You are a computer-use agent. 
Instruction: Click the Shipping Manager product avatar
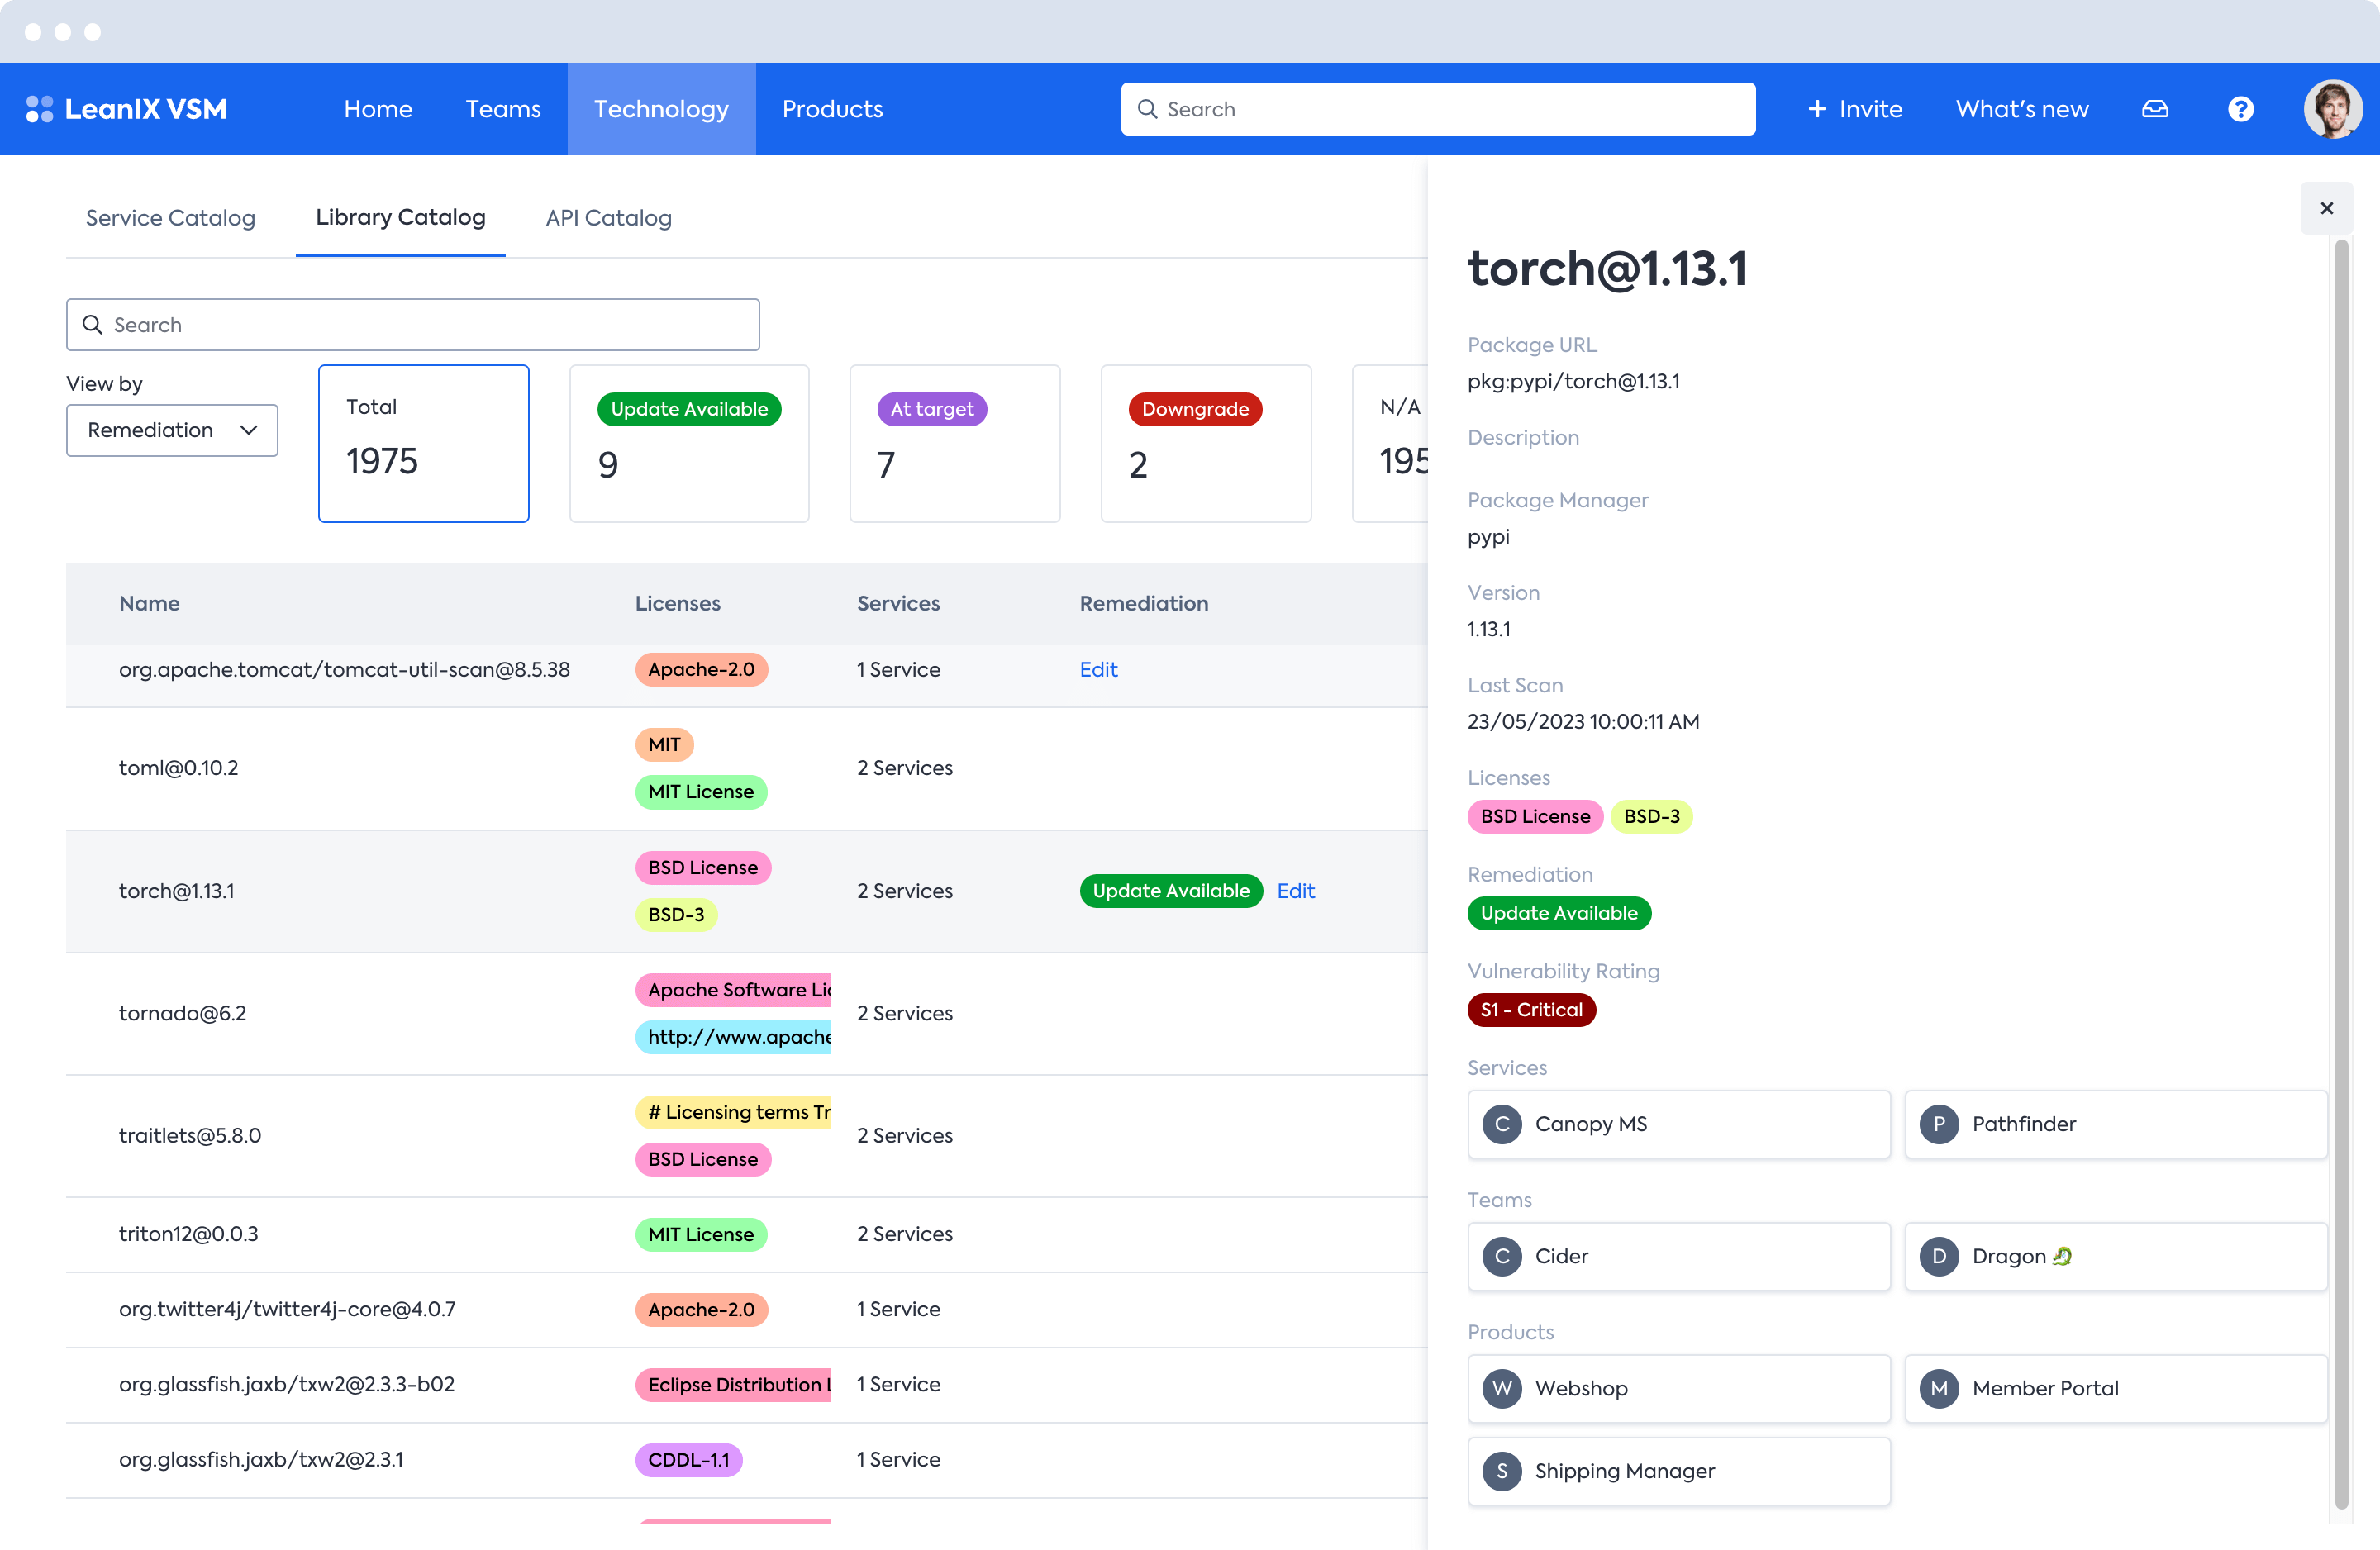(1502, 1471)
